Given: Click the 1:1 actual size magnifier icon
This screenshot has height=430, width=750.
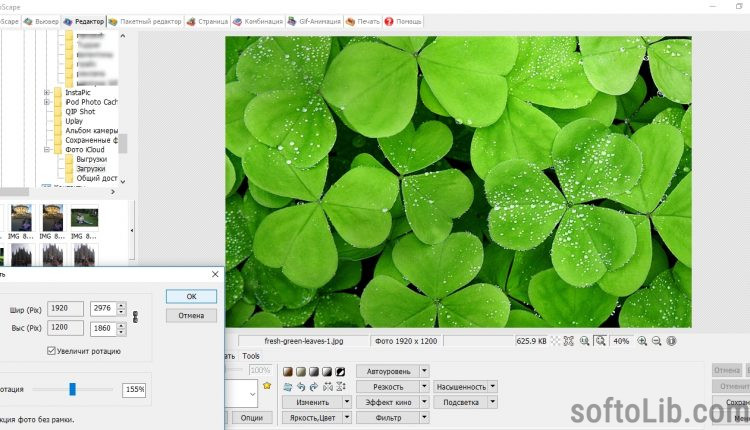Looking at the screenshot, I should (x=584, y=341).
